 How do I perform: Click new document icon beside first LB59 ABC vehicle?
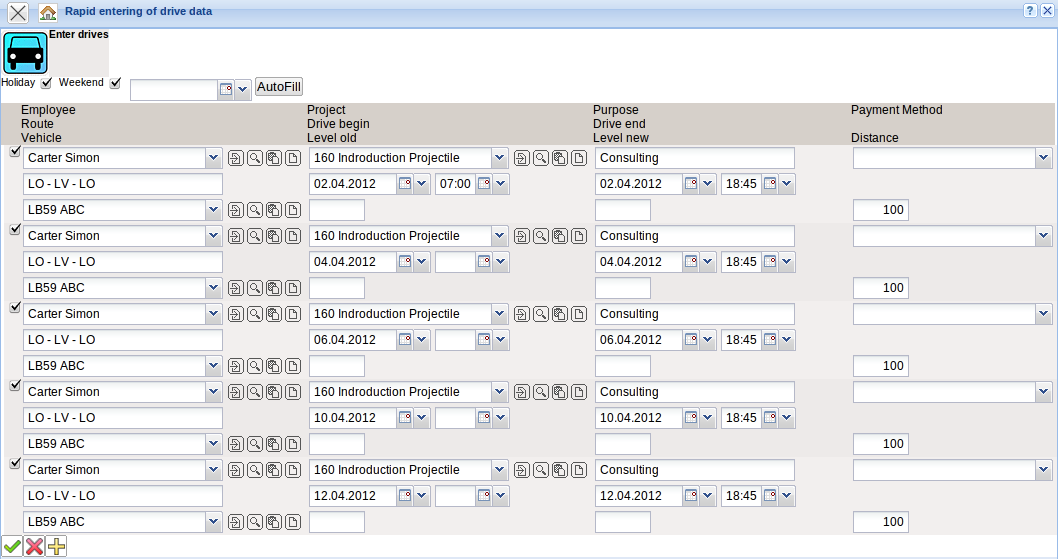coord(293,210)
